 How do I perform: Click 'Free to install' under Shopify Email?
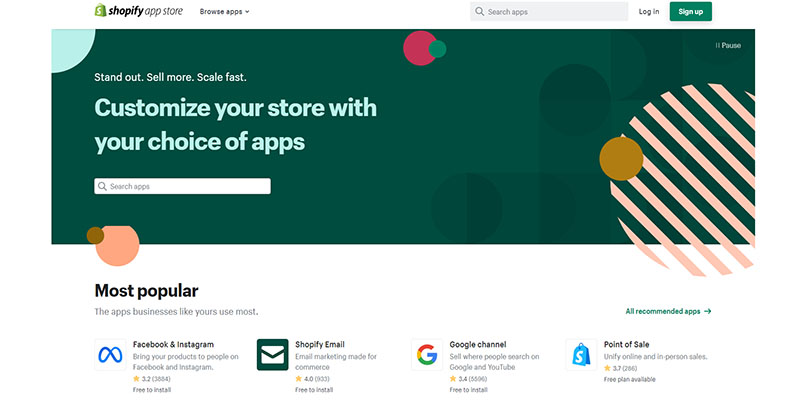[x=314, y=390]
